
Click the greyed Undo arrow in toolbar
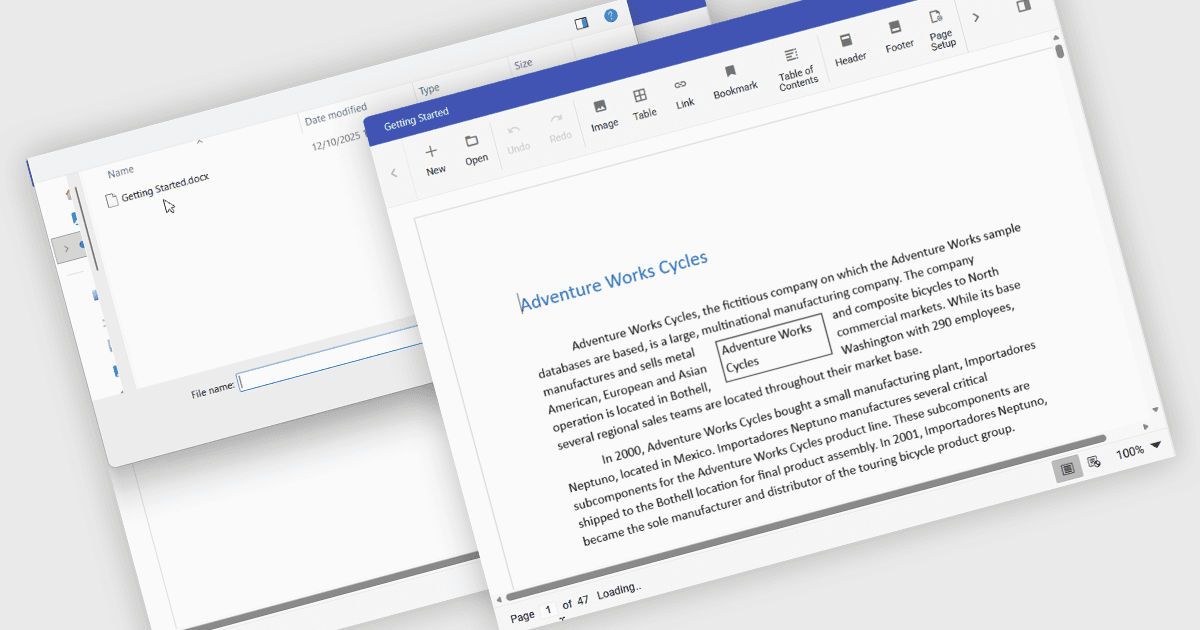(517, 139)
